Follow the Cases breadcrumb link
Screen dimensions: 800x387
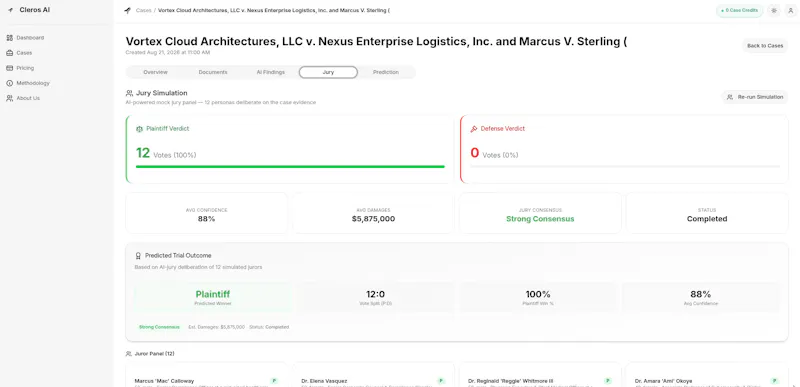tap(143, 10)
